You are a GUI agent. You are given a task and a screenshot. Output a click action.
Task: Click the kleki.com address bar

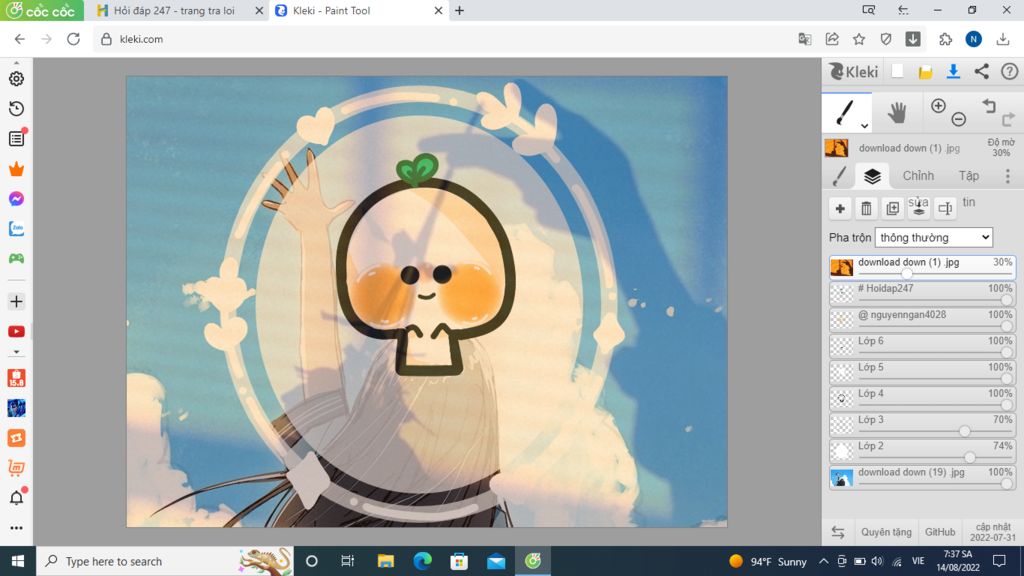[444, 39]
